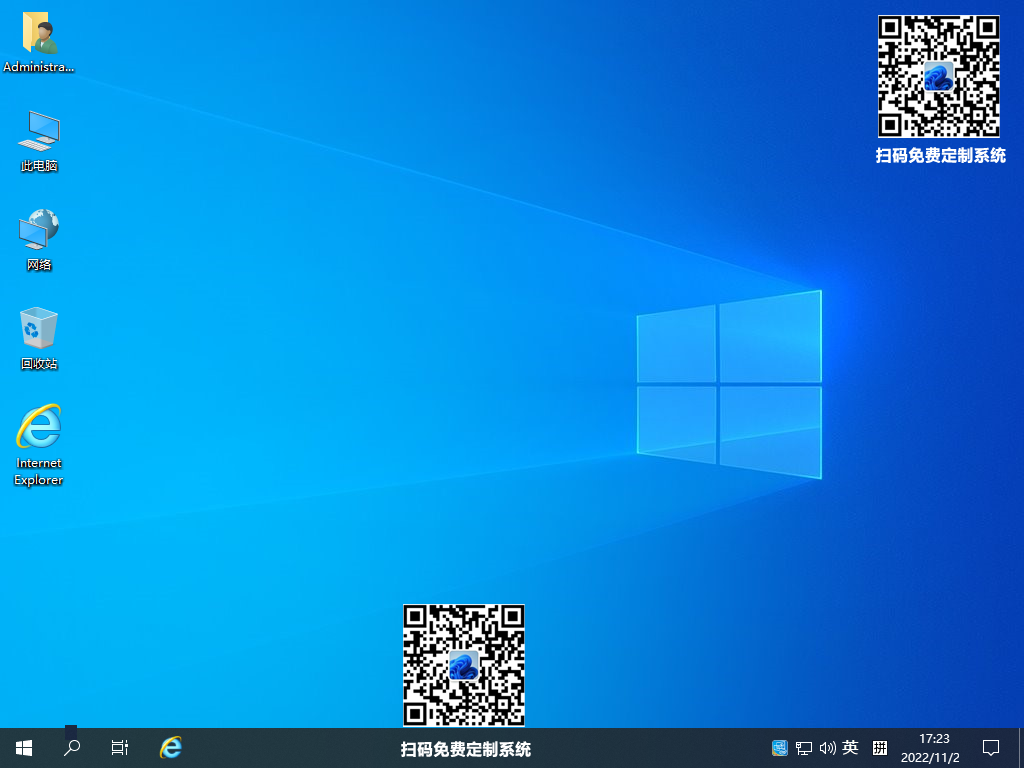1024x768 pixels.
Task: Click the bottom-center QR code image
Action: [463, 665]
